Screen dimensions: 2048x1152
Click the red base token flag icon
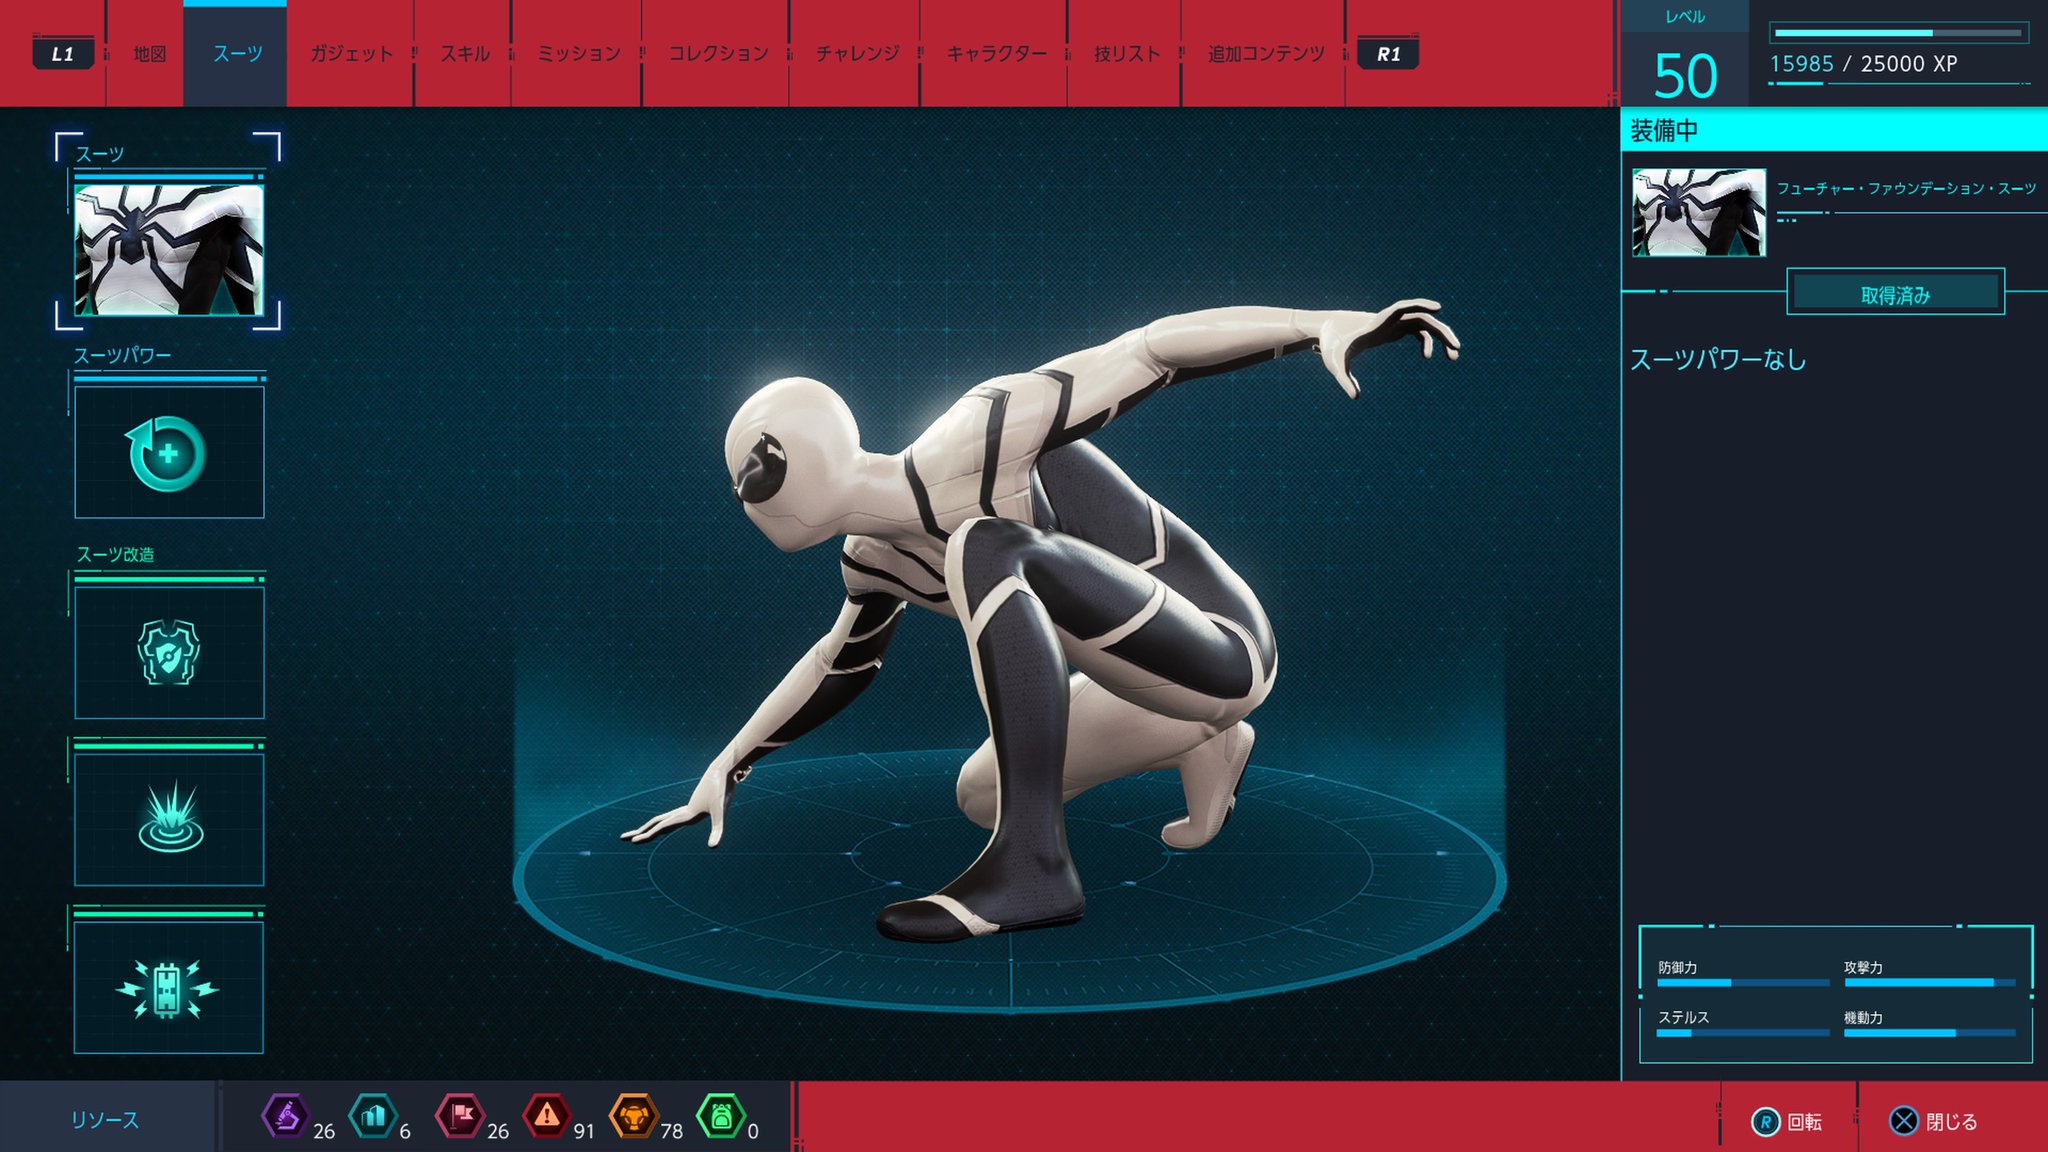click(460, 1115)
